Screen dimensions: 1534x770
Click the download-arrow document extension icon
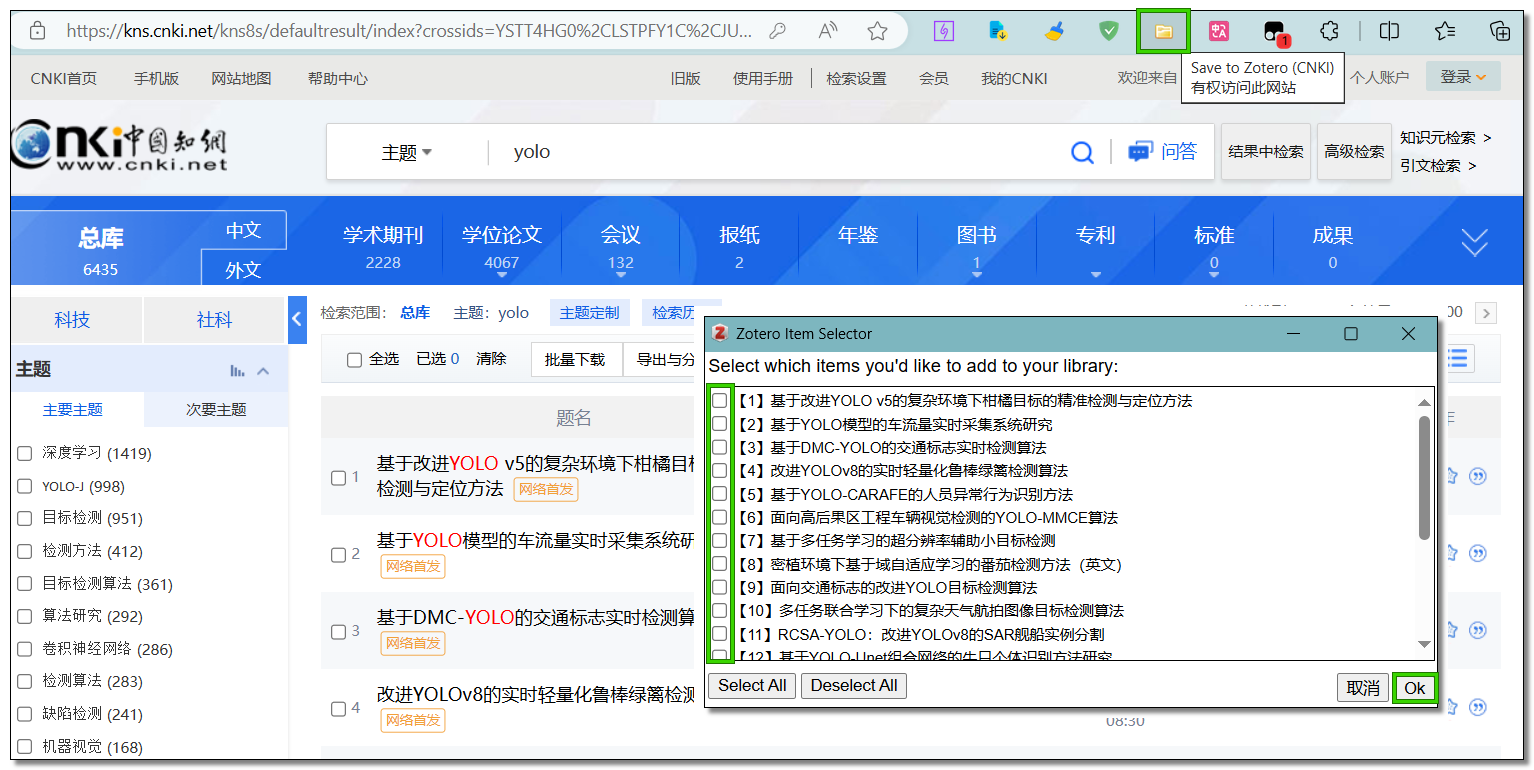click(998, 31)
